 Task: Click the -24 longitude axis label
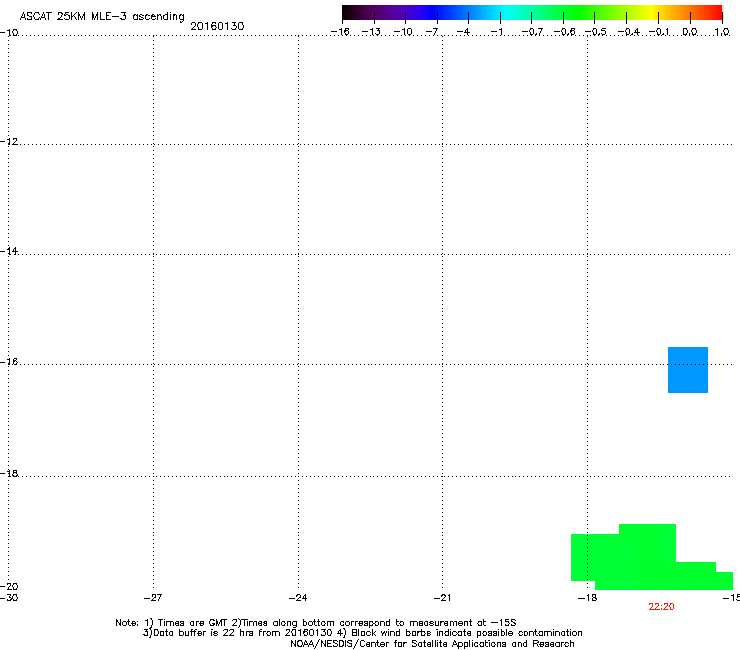(x=298, y=598)
